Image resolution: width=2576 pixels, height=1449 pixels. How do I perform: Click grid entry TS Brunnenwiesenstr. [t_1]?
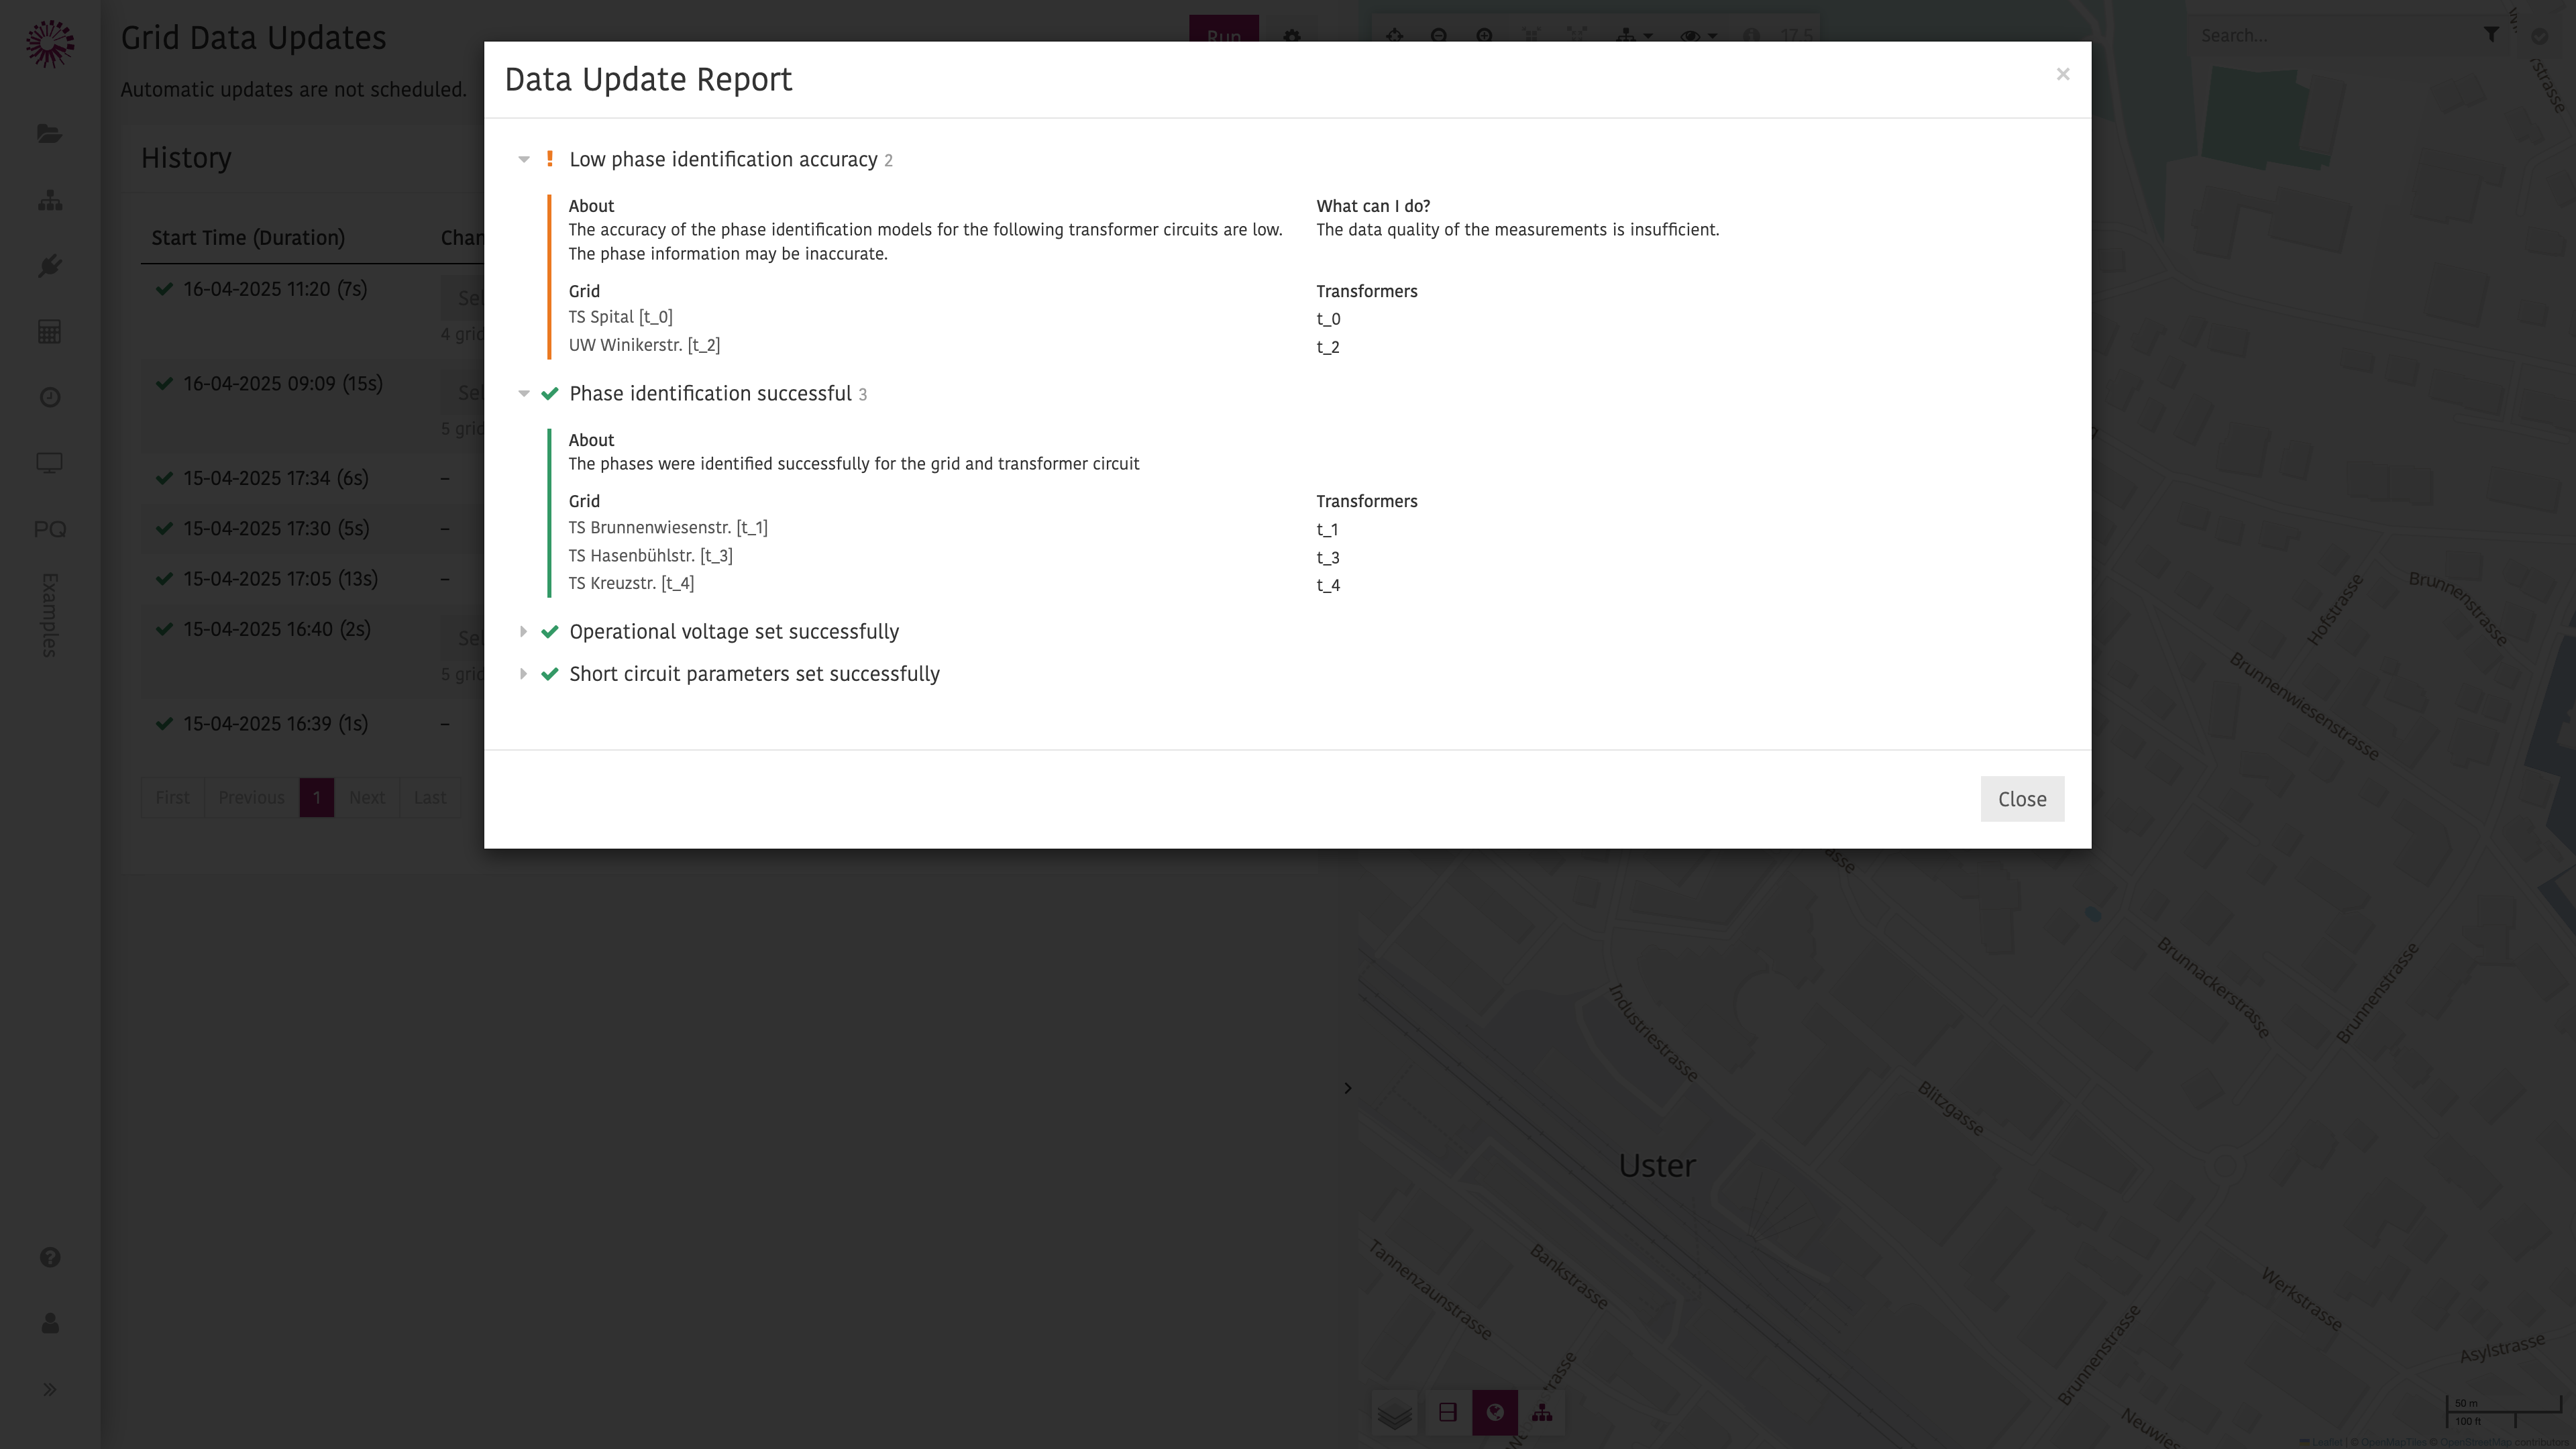(668, 527)
